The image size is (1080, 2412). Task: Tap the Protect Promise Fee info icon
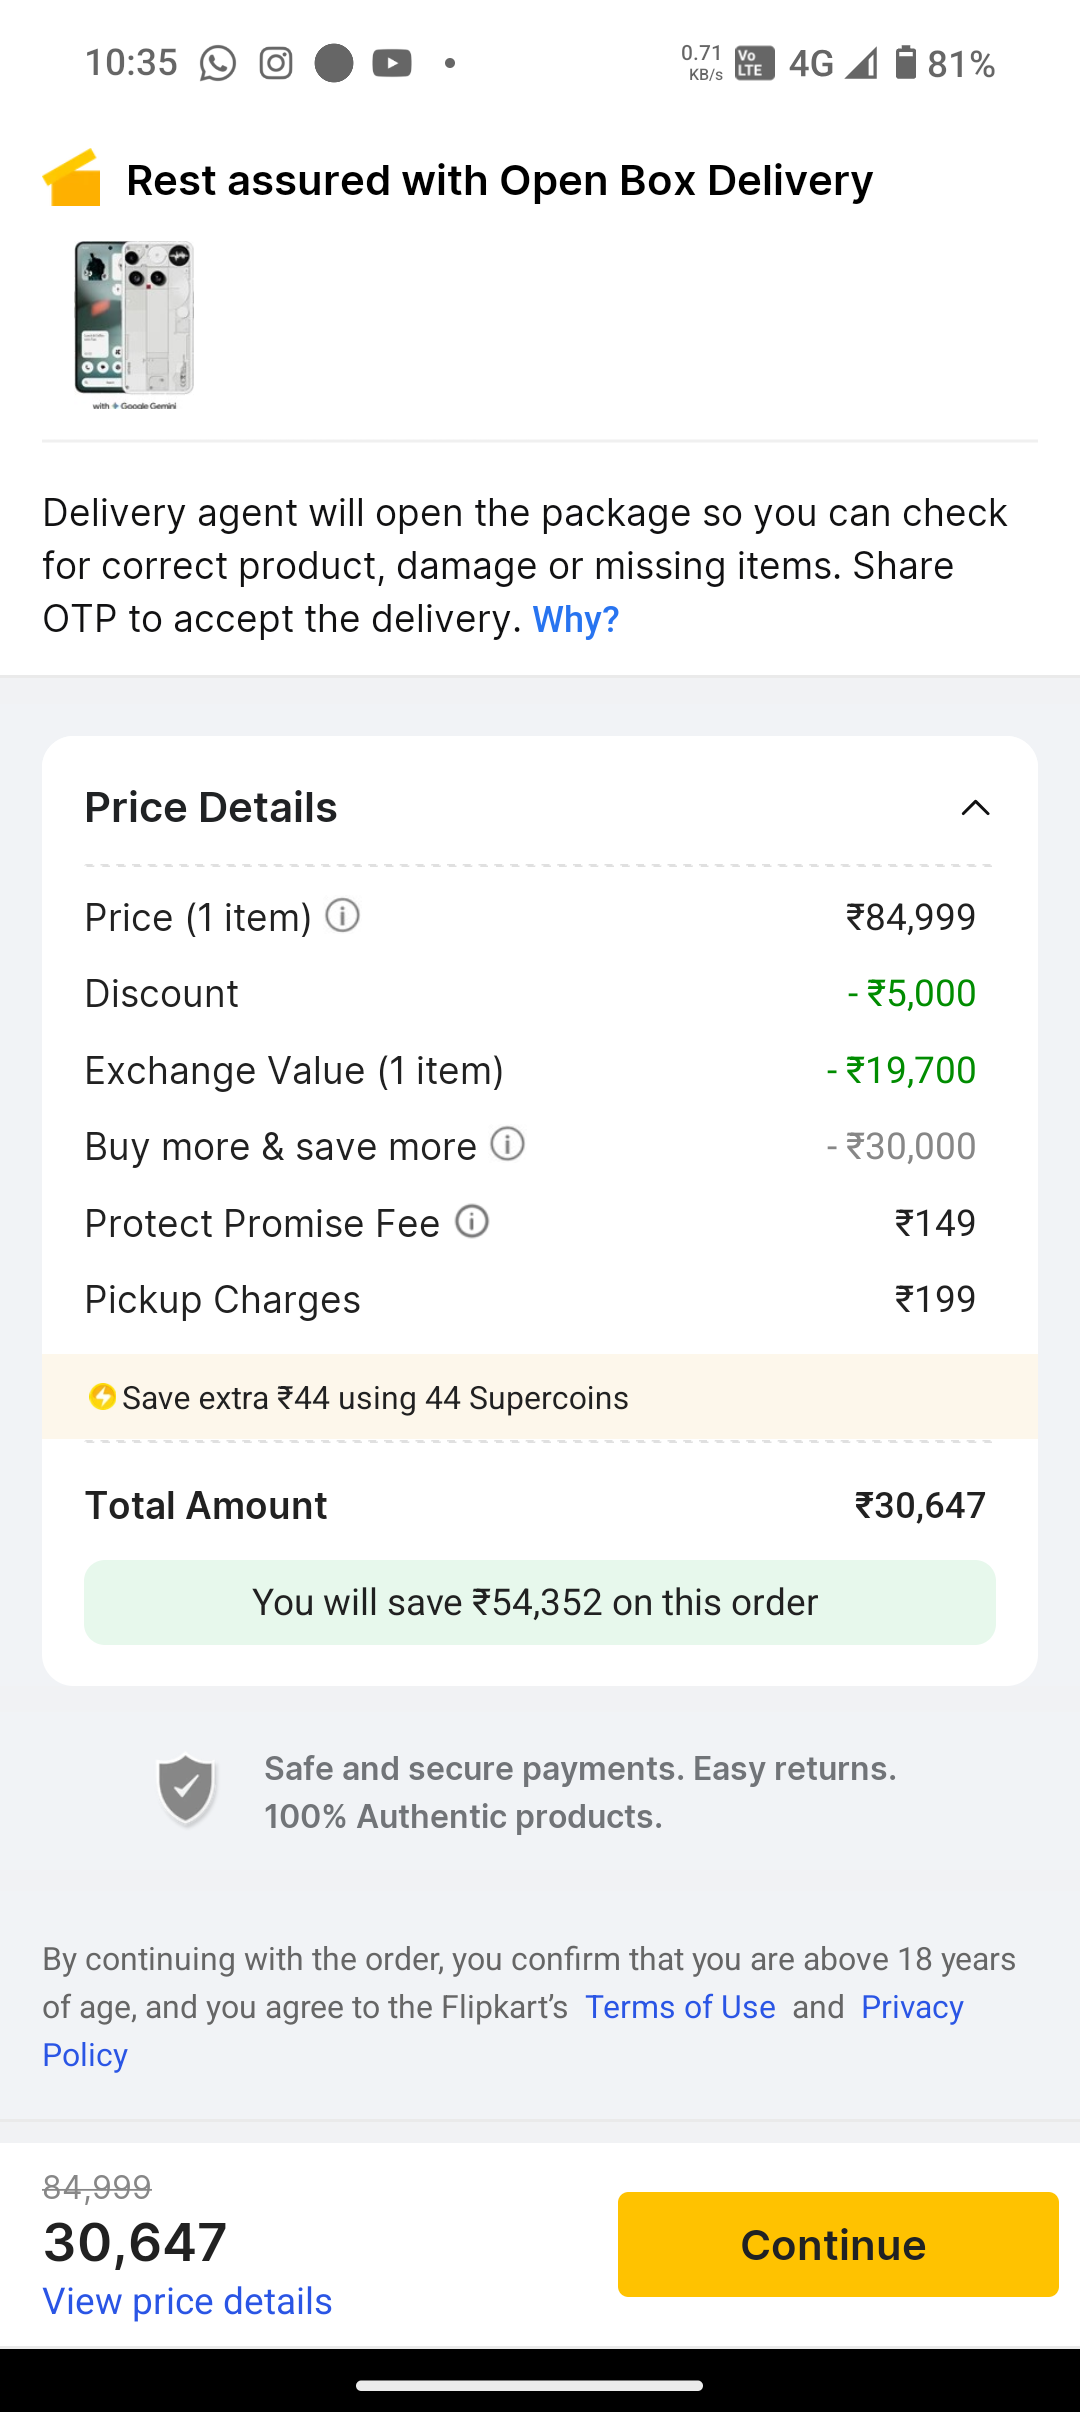tap(472, 1221)
